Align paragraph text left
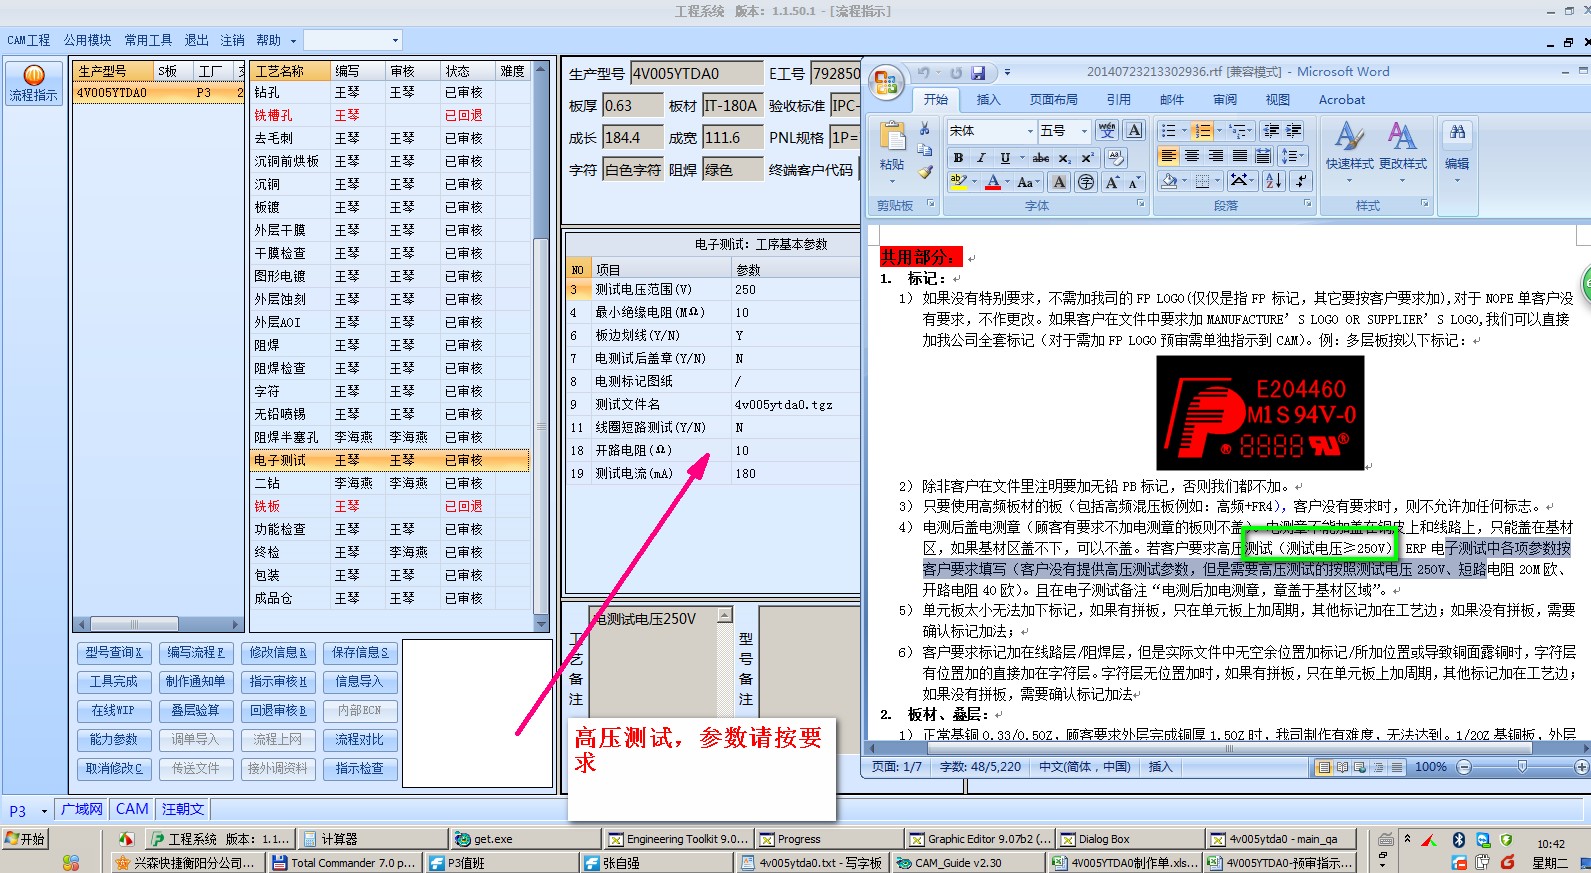1591x873 pixels. (x=1168, y=156)
